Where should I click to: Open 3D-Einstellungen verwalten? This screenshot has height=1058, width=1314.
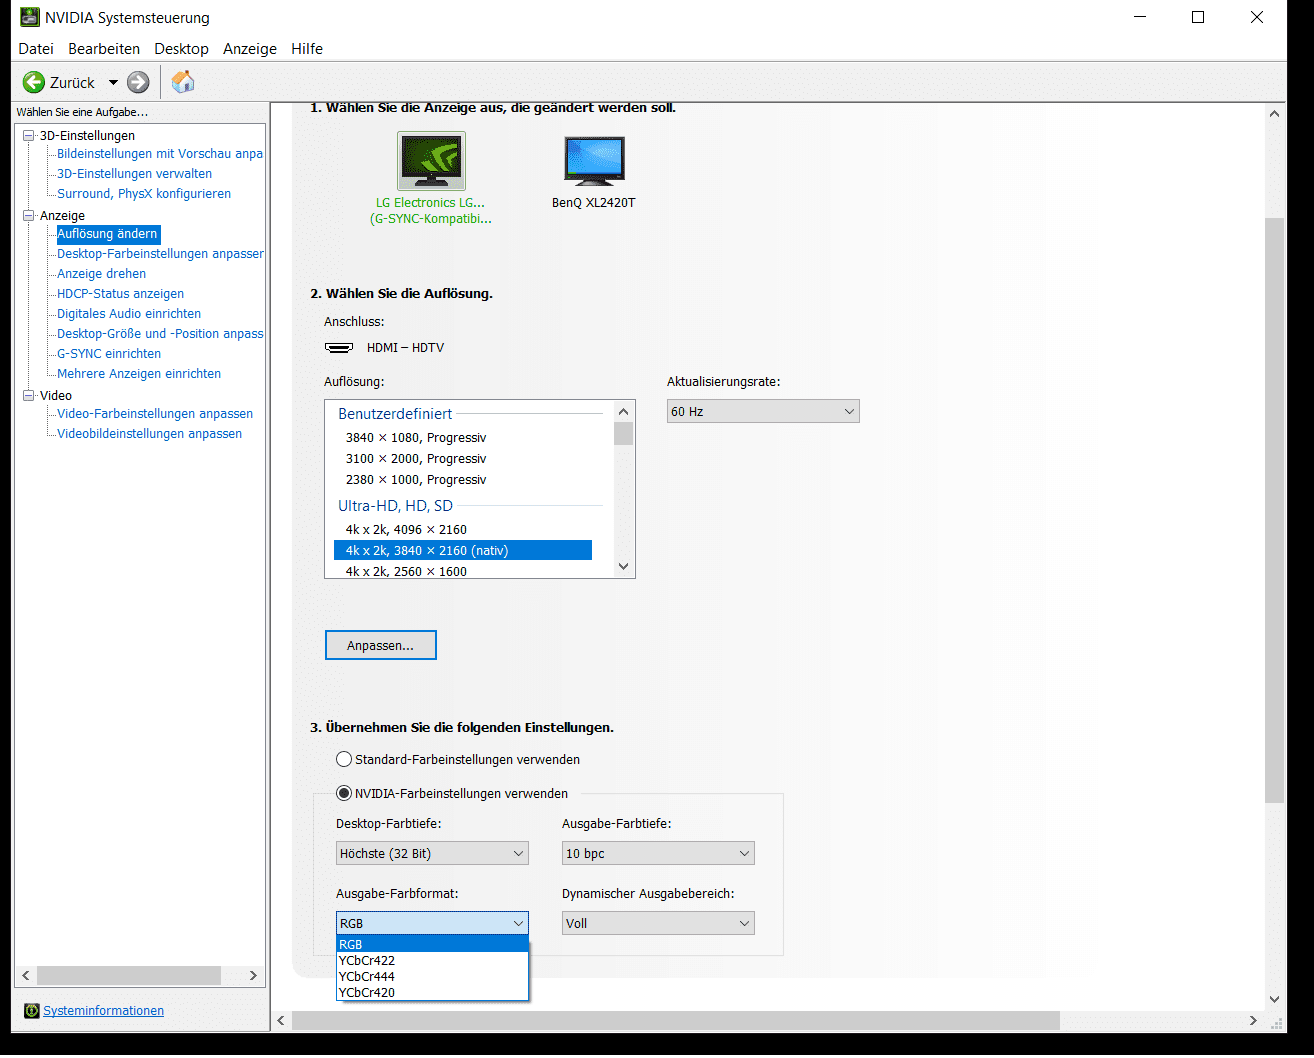click(x=134, y=174)
